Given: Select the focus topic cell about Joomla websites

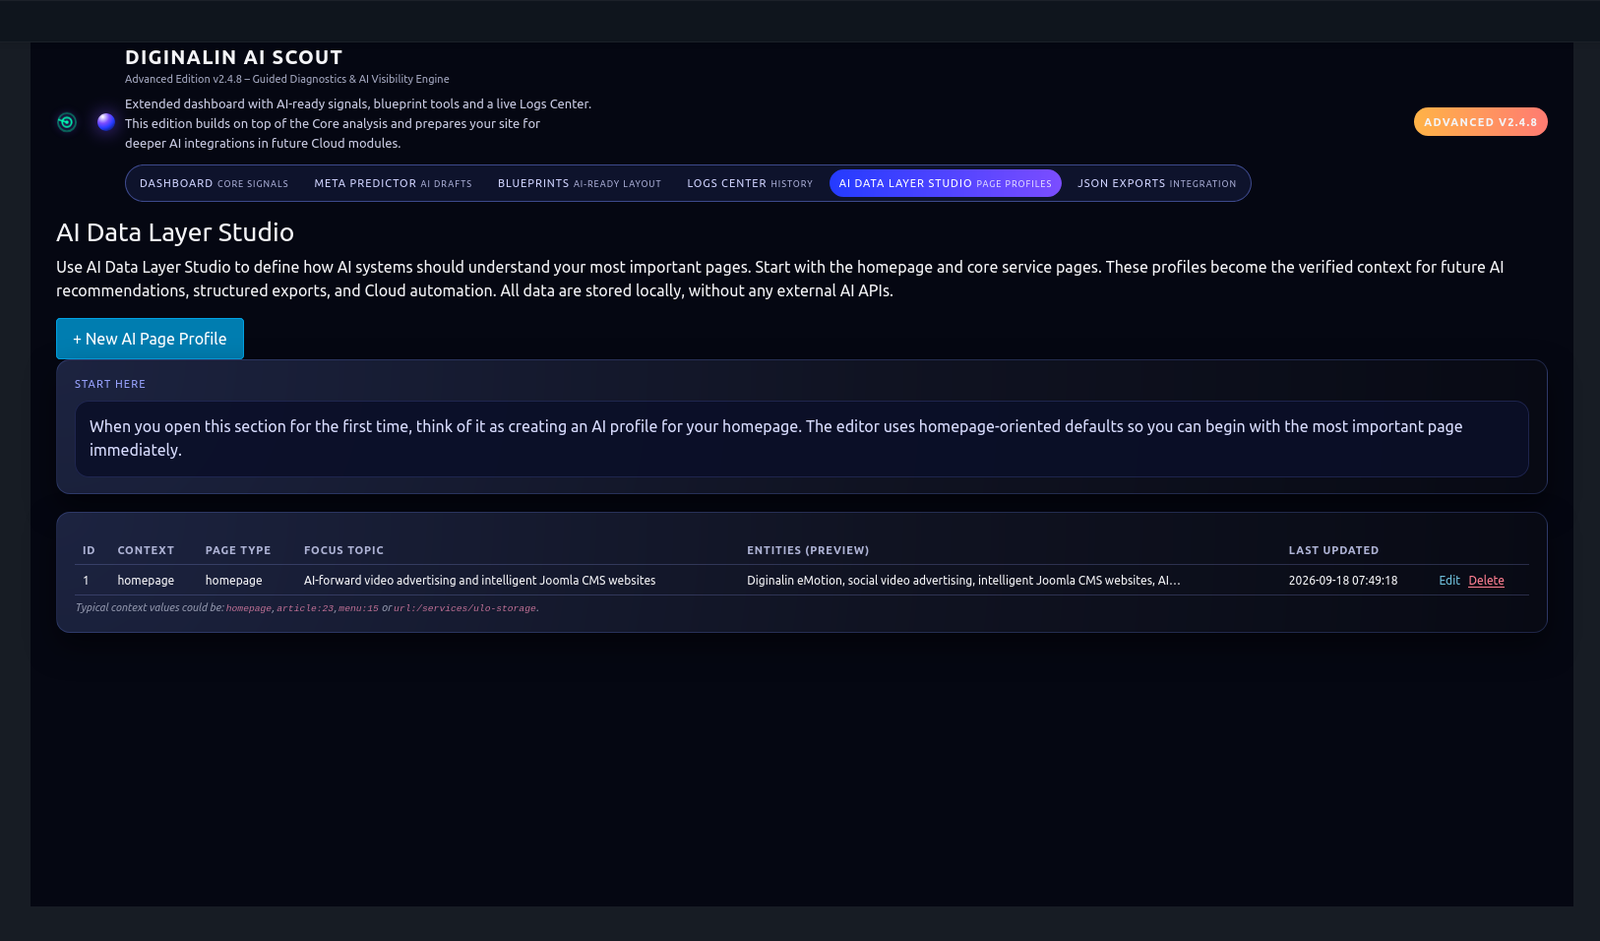Looking at the screenshot, I should (480, 580).
